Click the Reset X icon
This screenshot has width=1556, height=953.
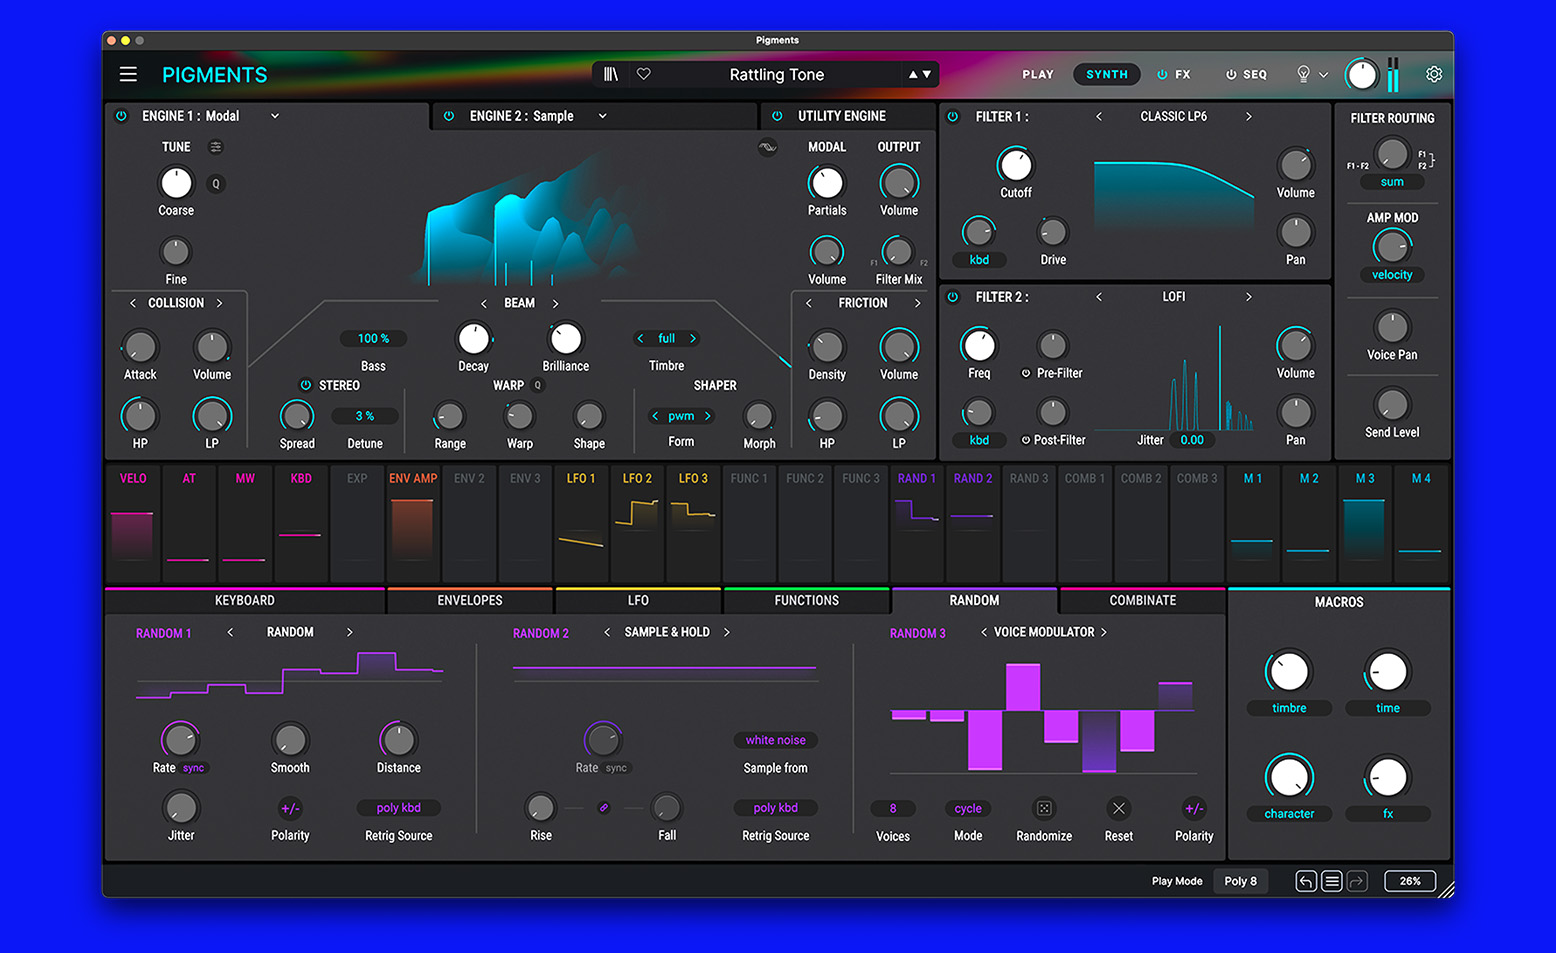tap(1118, 808)
